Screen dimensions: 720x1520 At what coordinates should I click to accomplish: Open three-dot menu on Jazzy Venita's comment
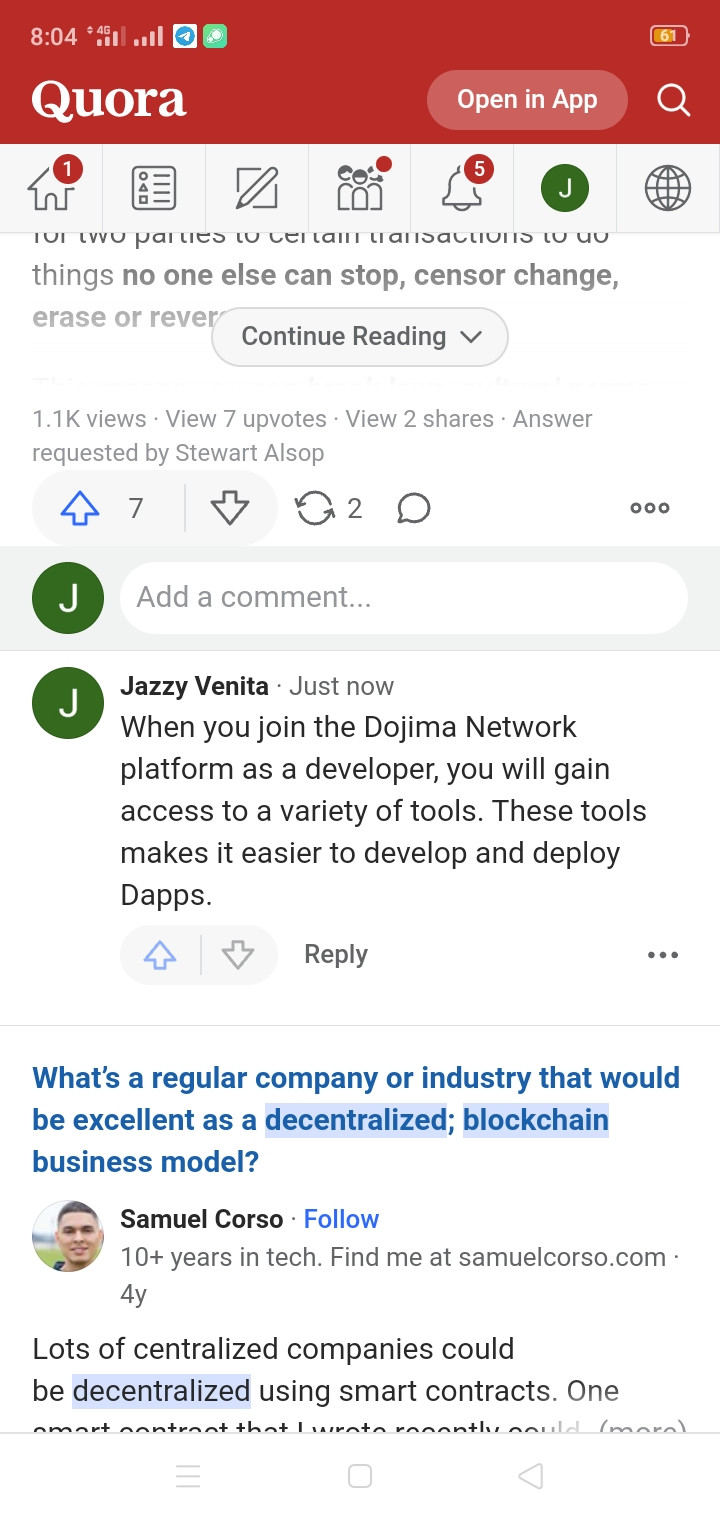point(663,955)
